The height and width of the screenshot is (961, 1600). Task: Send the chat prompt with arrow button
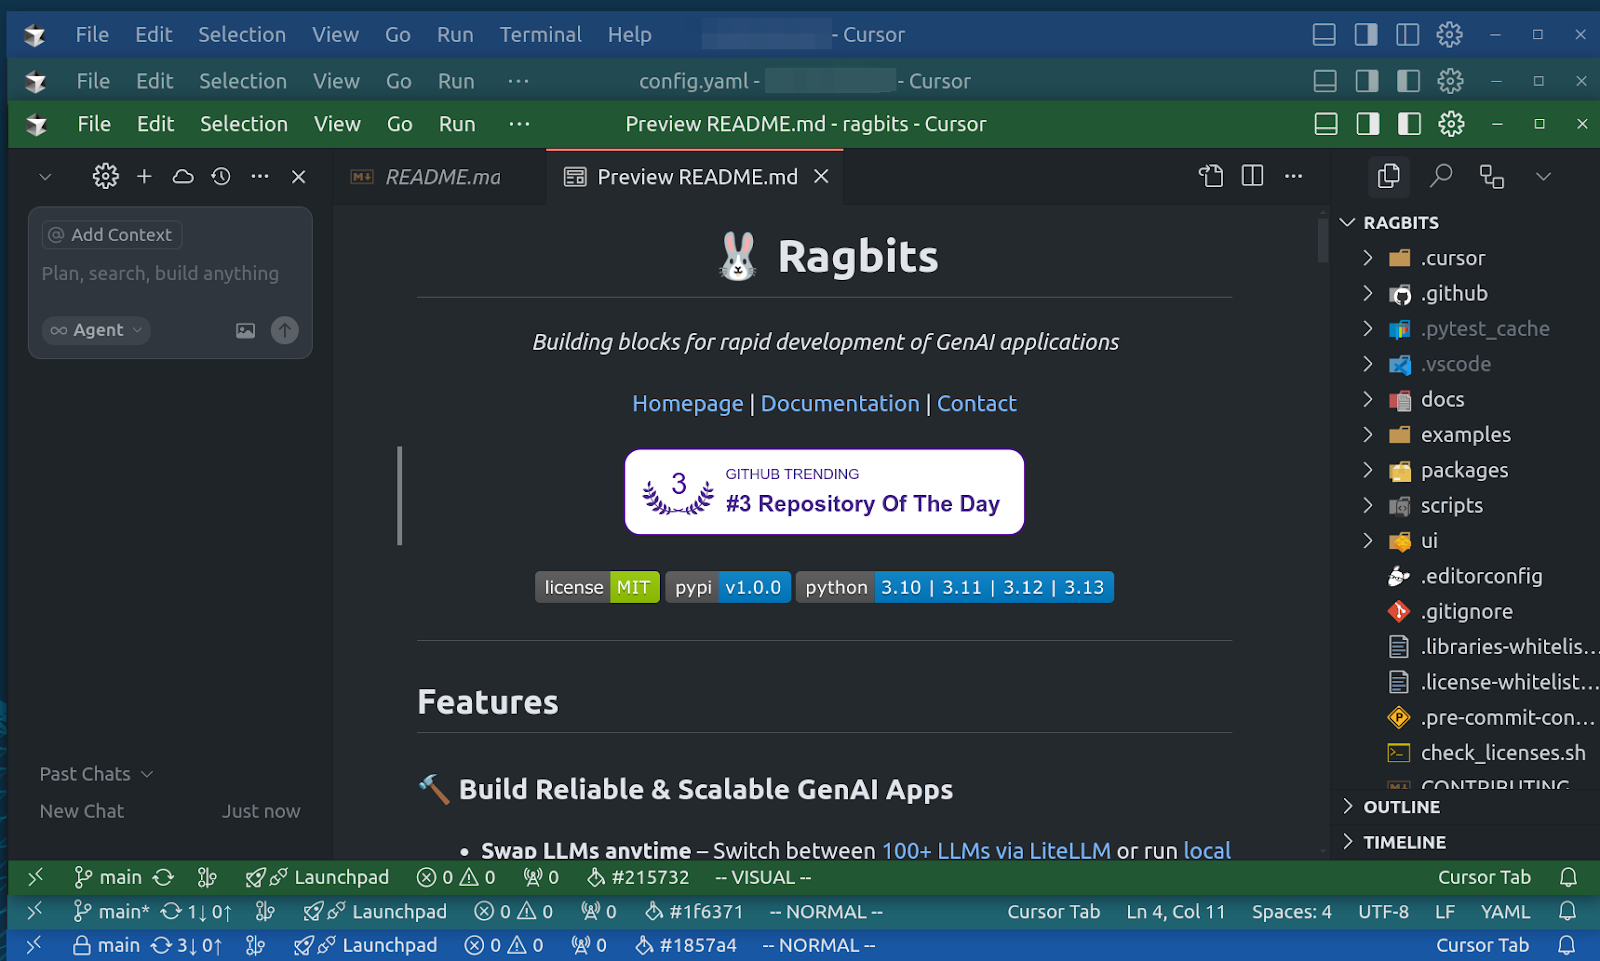[285, 330]
